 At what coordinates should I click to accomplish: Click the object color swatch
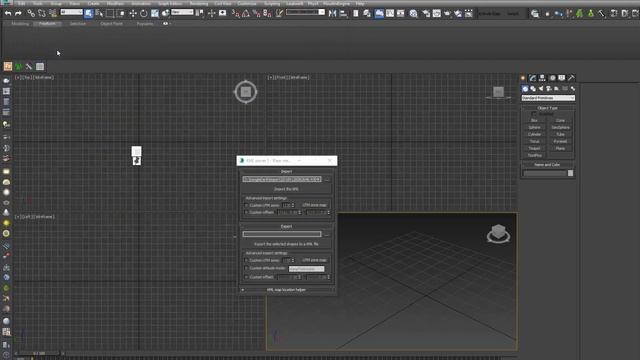571,173
